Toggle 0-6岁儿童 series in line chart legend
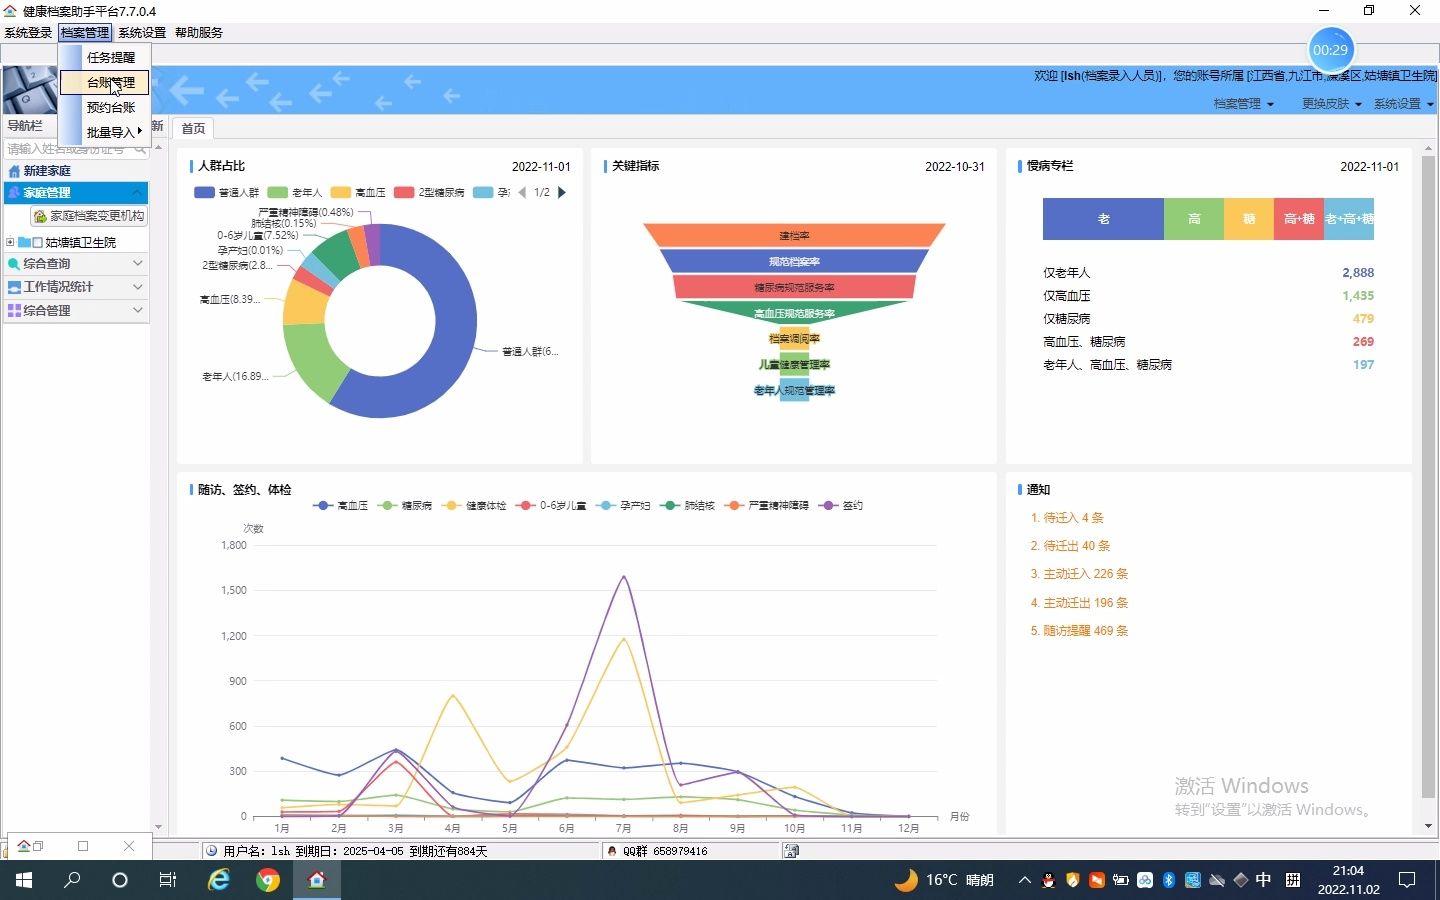The width and height of the screenshot is (1440, 900). pos(551,506)
